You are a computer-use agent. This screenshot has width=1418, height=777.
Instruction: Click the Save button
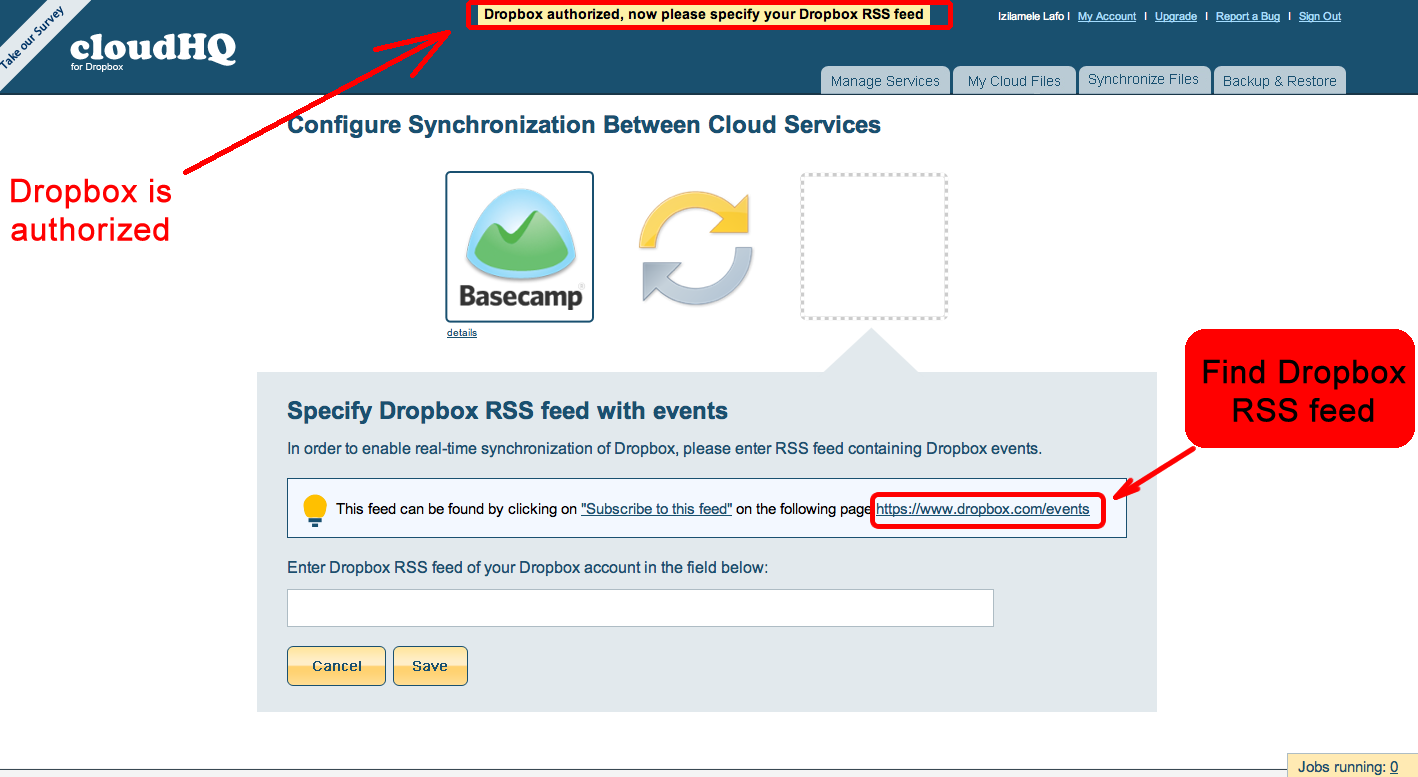(x=430, y=666)
